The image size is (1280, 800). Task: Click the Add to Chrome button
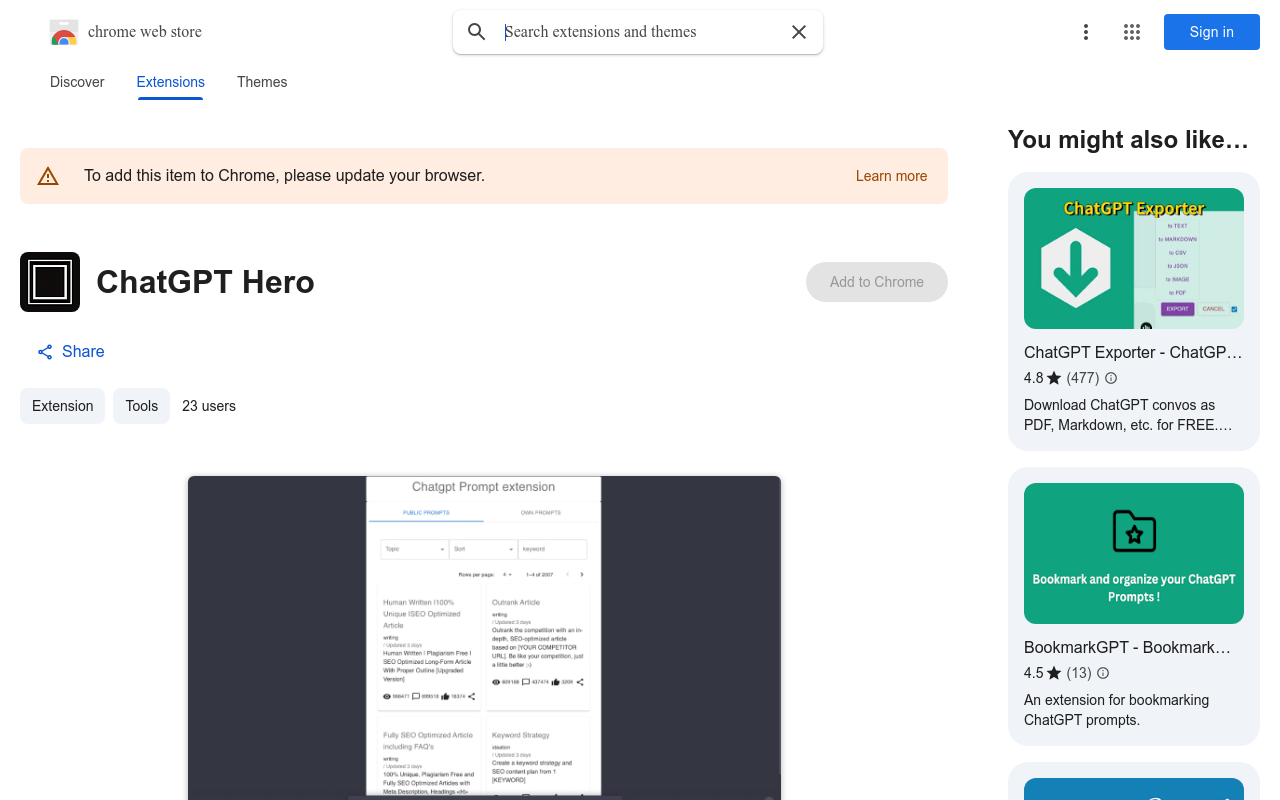(877, 282)
